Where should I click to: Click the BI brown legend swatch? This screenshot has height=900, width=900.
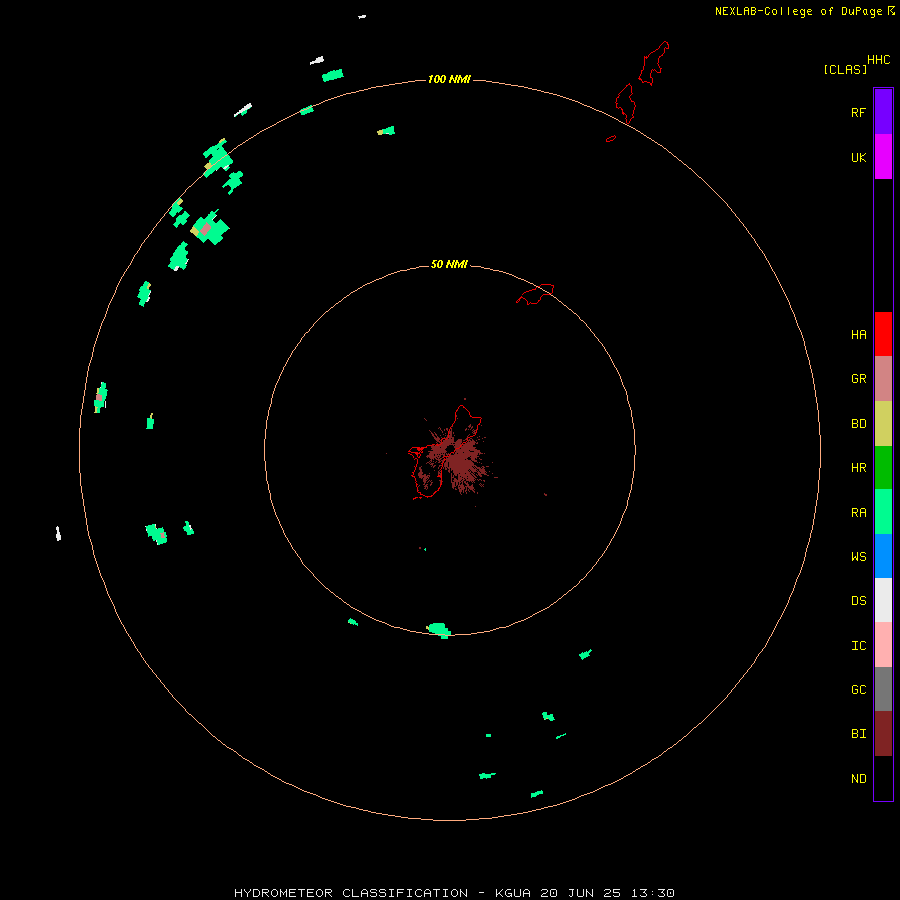[883, 734]
